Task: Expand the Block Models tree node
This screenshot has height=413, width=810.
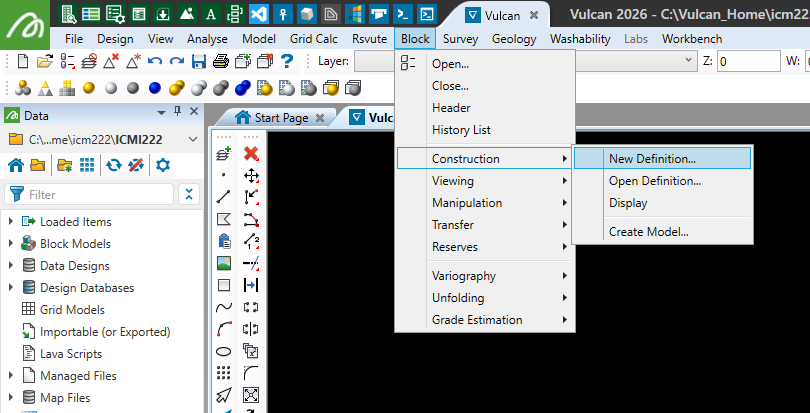Action: pos(11,243)
